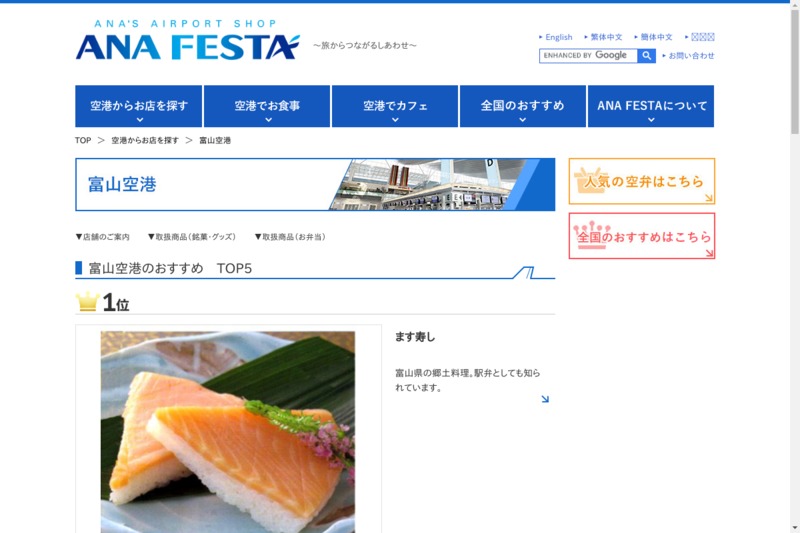
Task: Expand the 空港でカフェ menu chevron
Action: pos(395,120)
